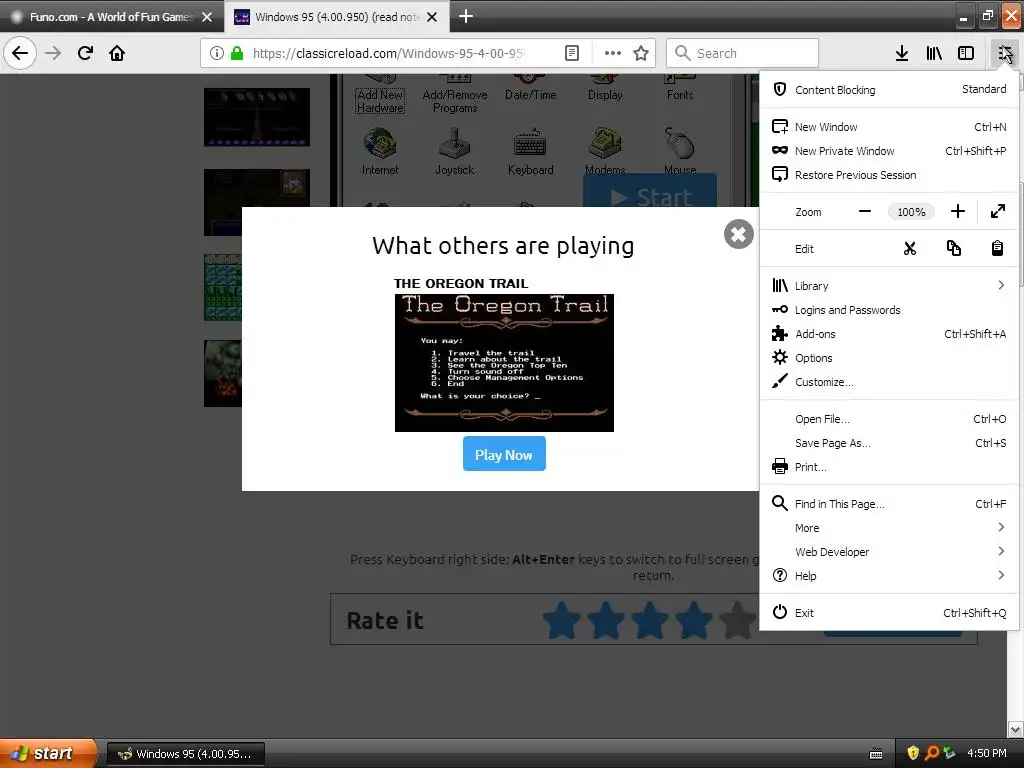The image size is (1024, 768).
Task: Zoom out with the minus button
Action: [x=865, y=212]
